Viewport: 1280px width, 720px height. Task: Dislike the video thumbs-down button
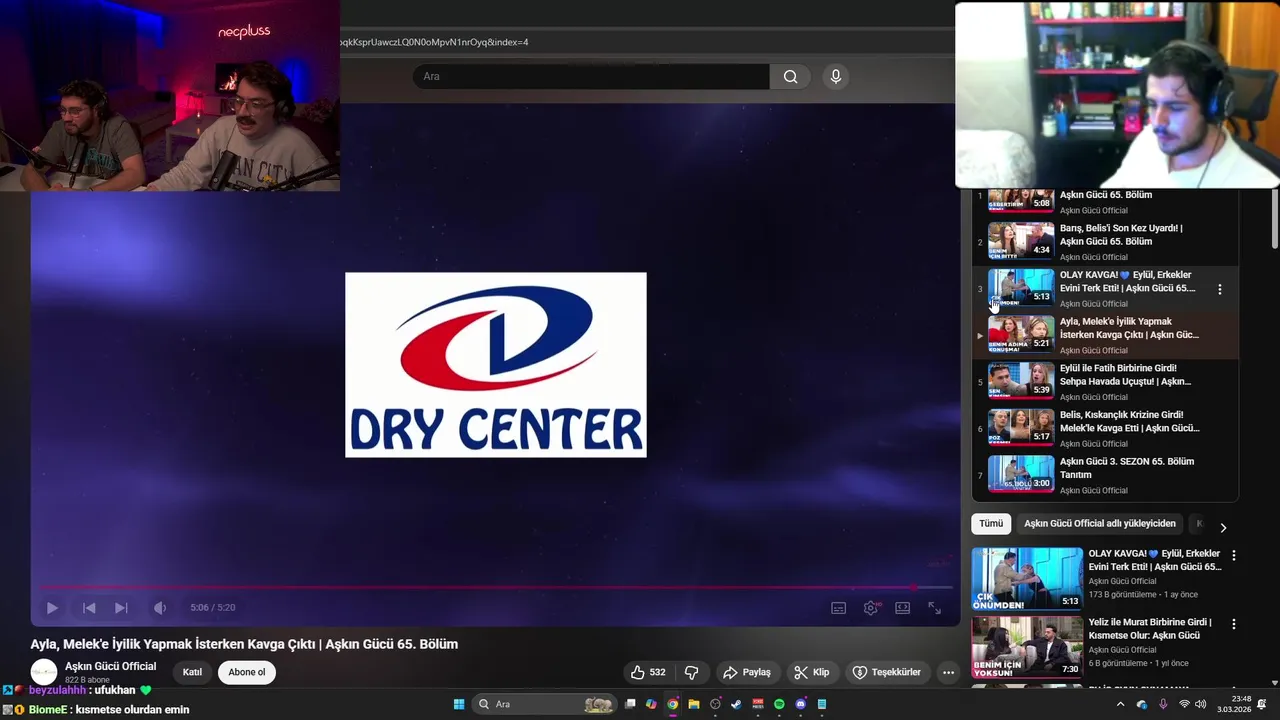(x=691, y=672)
